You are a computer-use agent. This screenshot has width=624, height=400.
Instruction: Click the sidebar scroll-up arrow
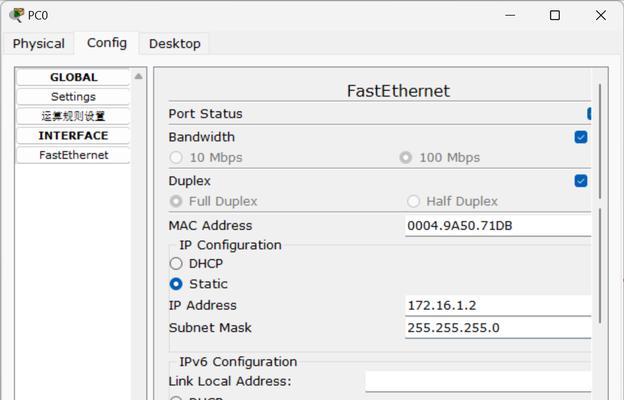[138, 76]
